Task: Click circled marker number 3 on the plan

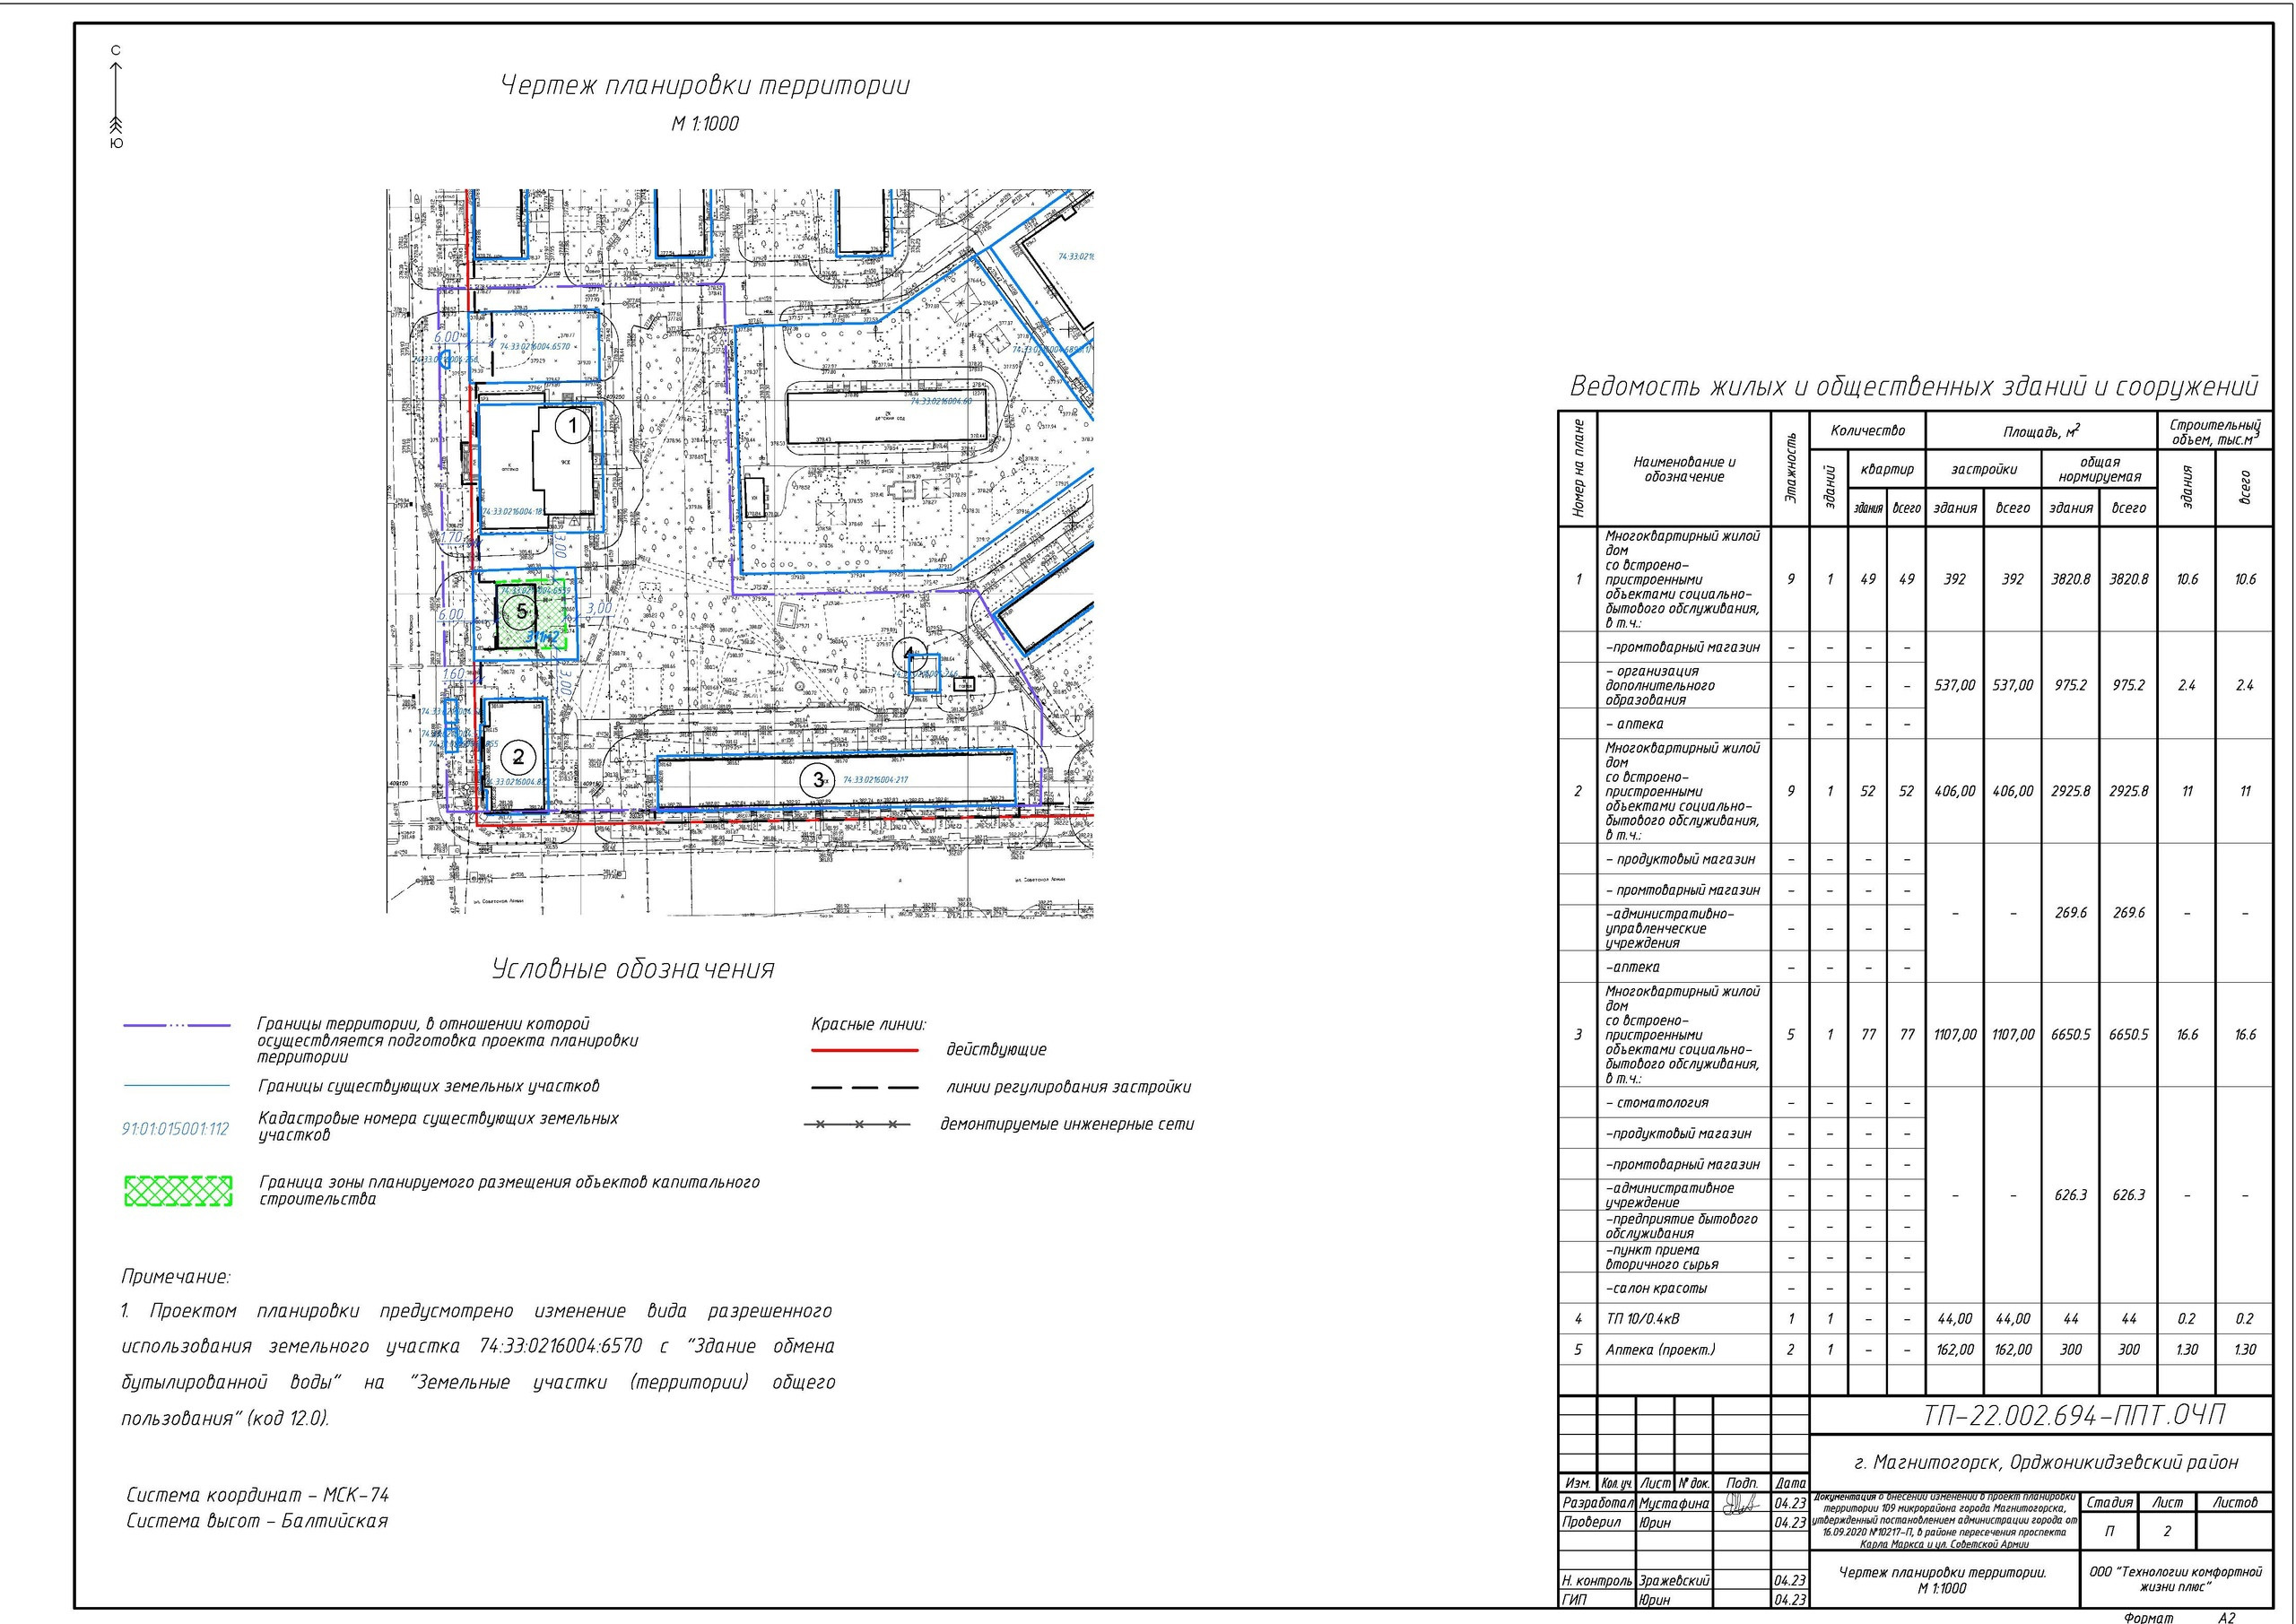Action: point(818,780)
